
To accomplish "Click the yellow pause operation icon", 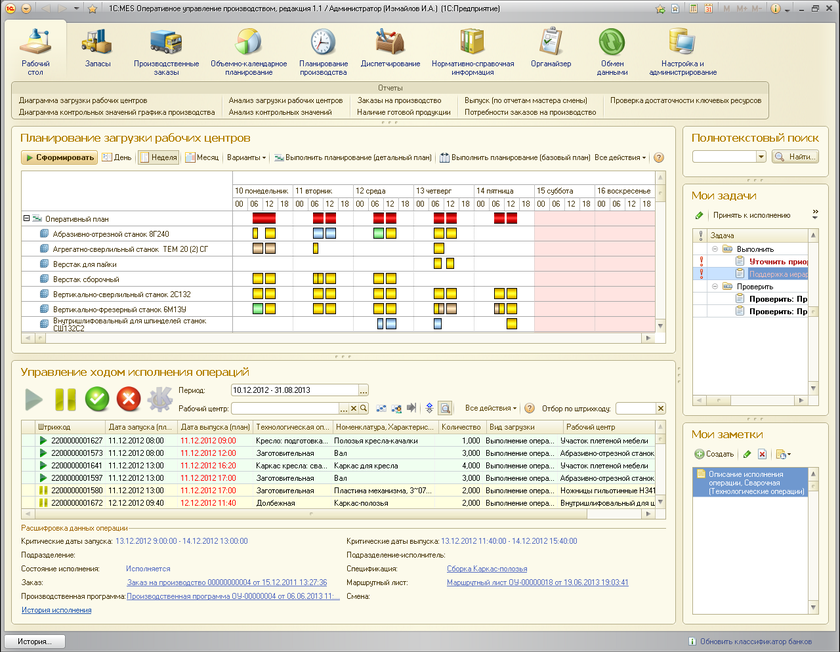I will pyautogui.click(x=66, y=399).
